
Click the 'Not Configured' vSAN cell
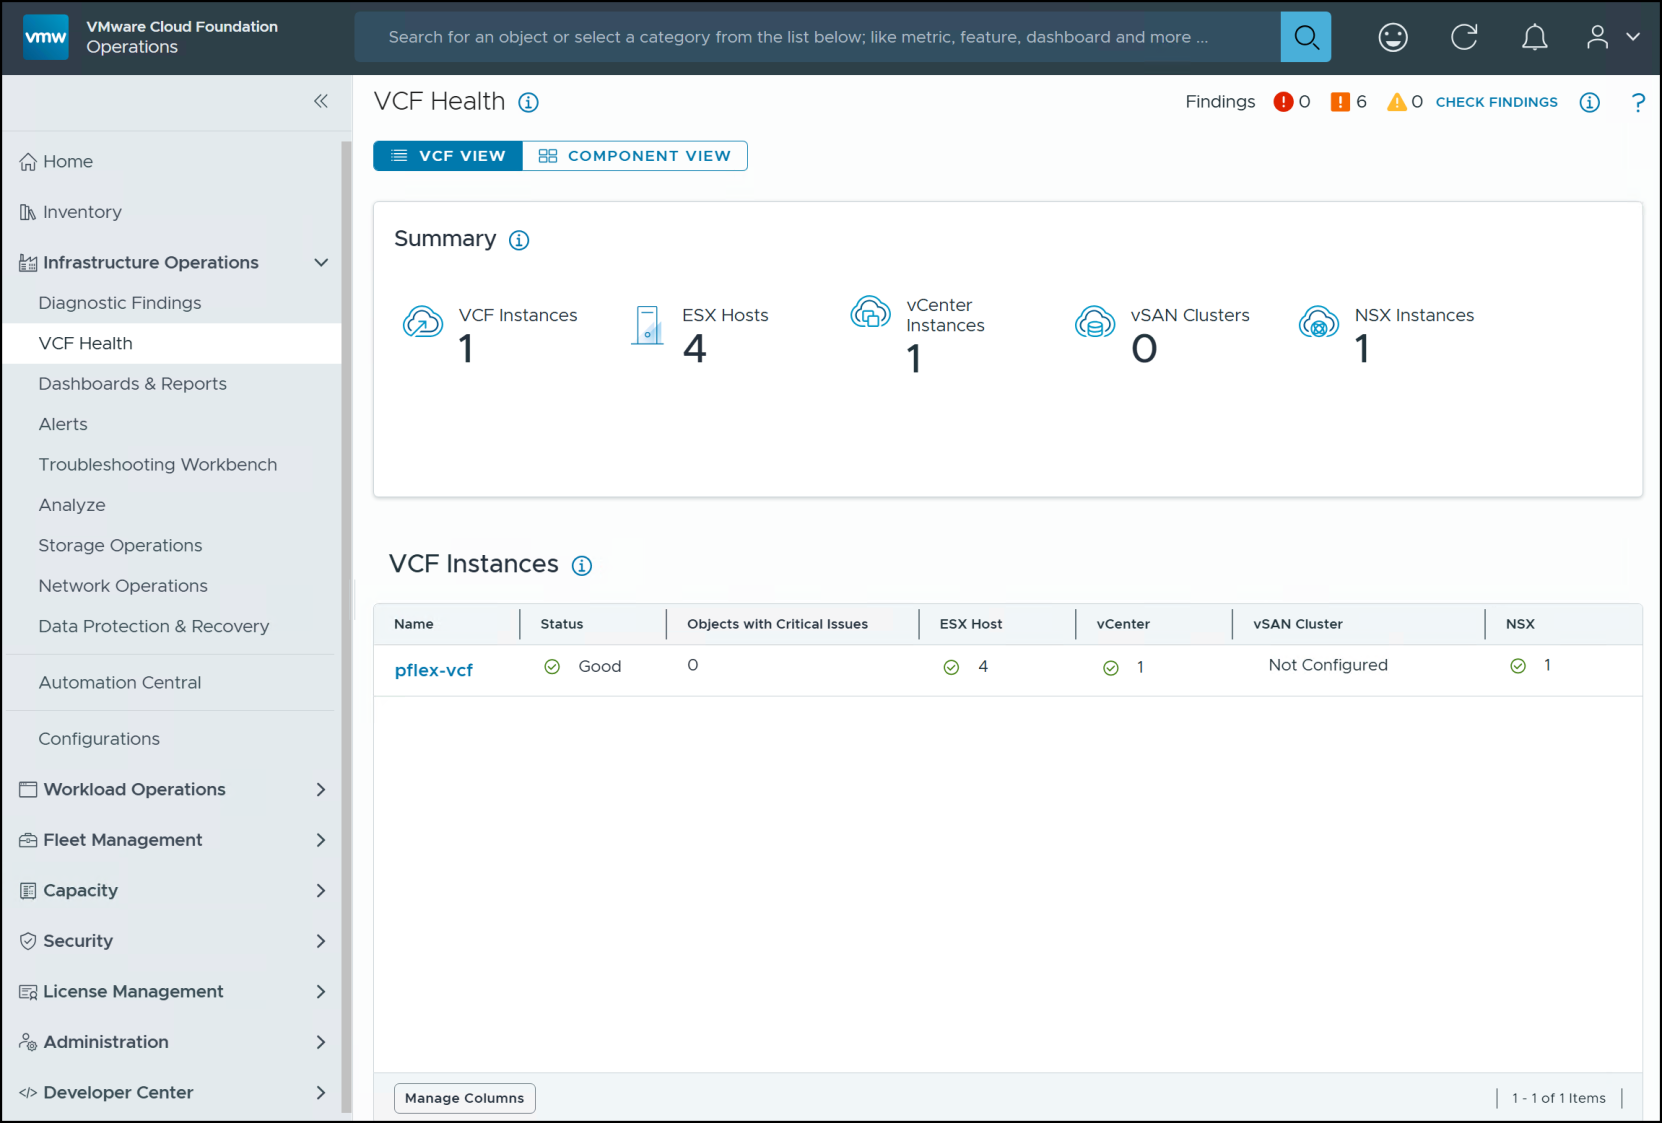point(1328,666)
